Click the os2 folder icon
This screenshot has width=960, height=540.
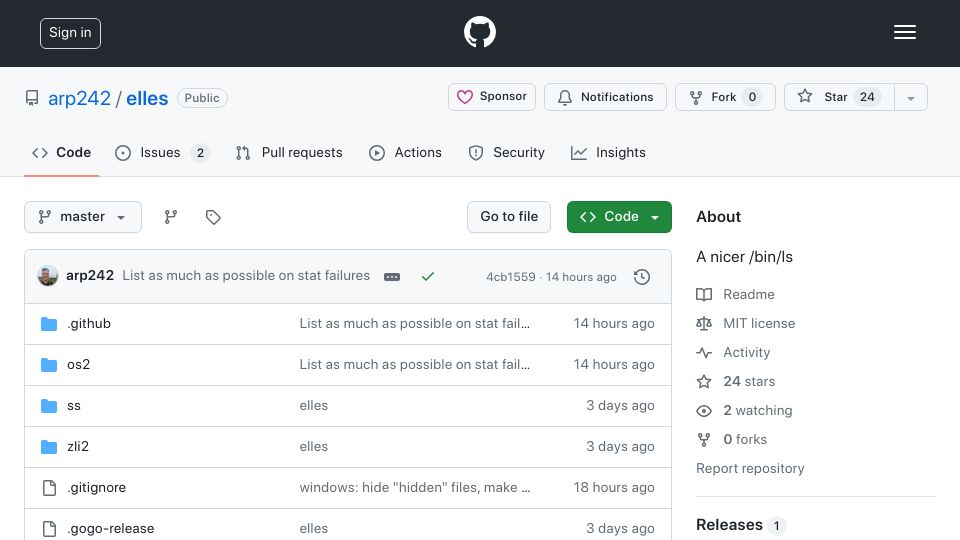click(x=49, y=364)
